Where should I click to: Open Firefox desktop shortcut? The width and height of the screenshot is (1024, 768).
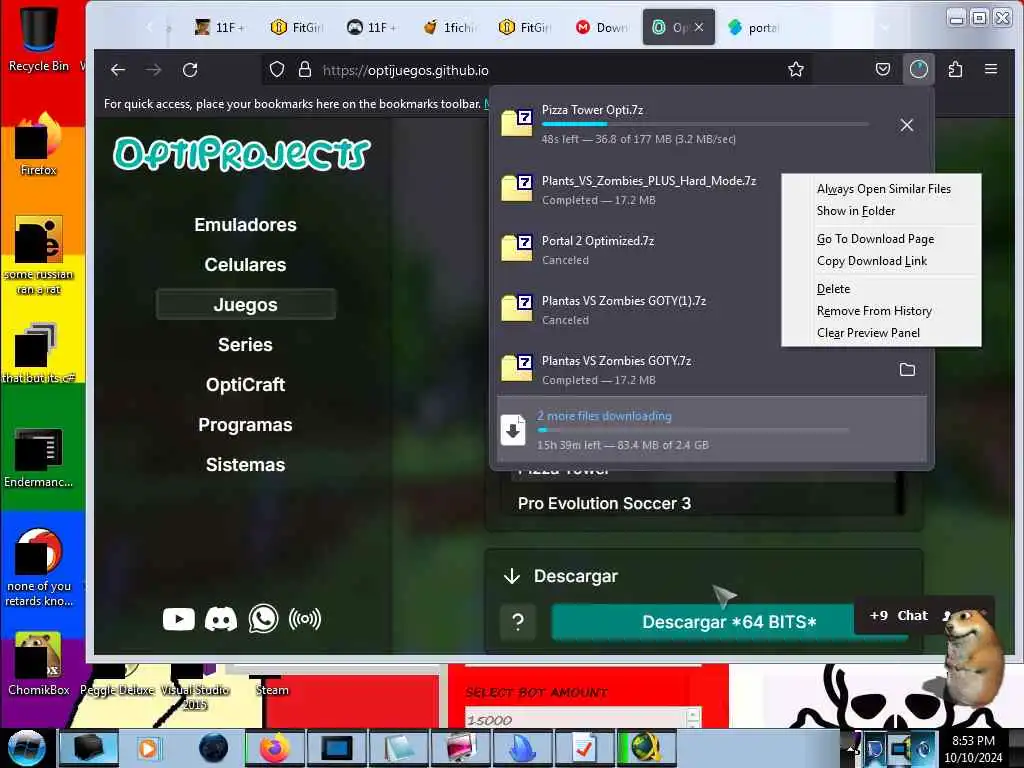coord(38,144)
